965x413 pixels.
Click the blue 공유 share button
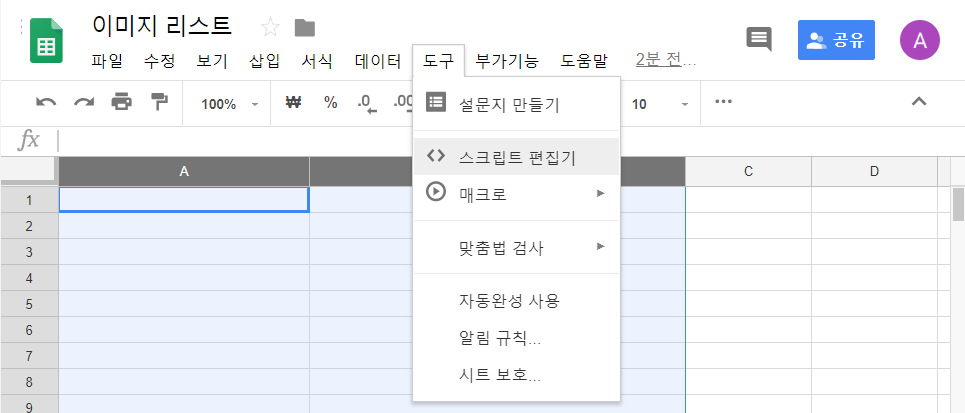click(836, 41)
